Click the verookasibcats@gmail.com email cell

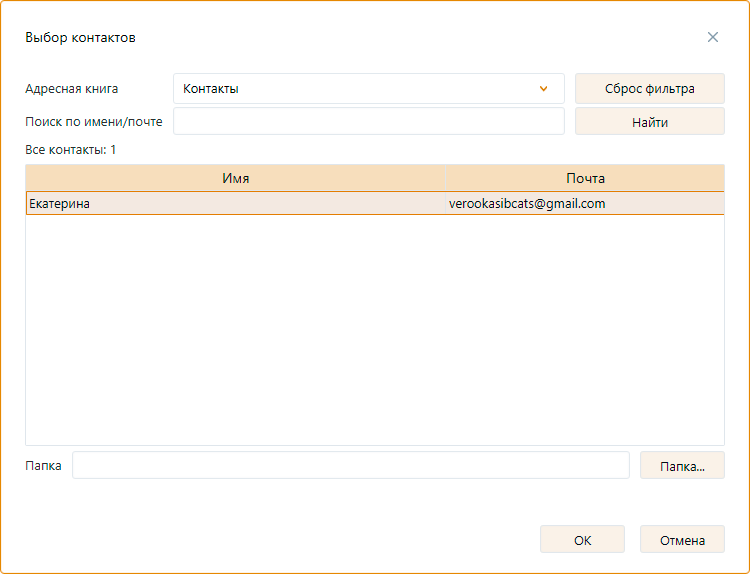[x=527, y=203]
